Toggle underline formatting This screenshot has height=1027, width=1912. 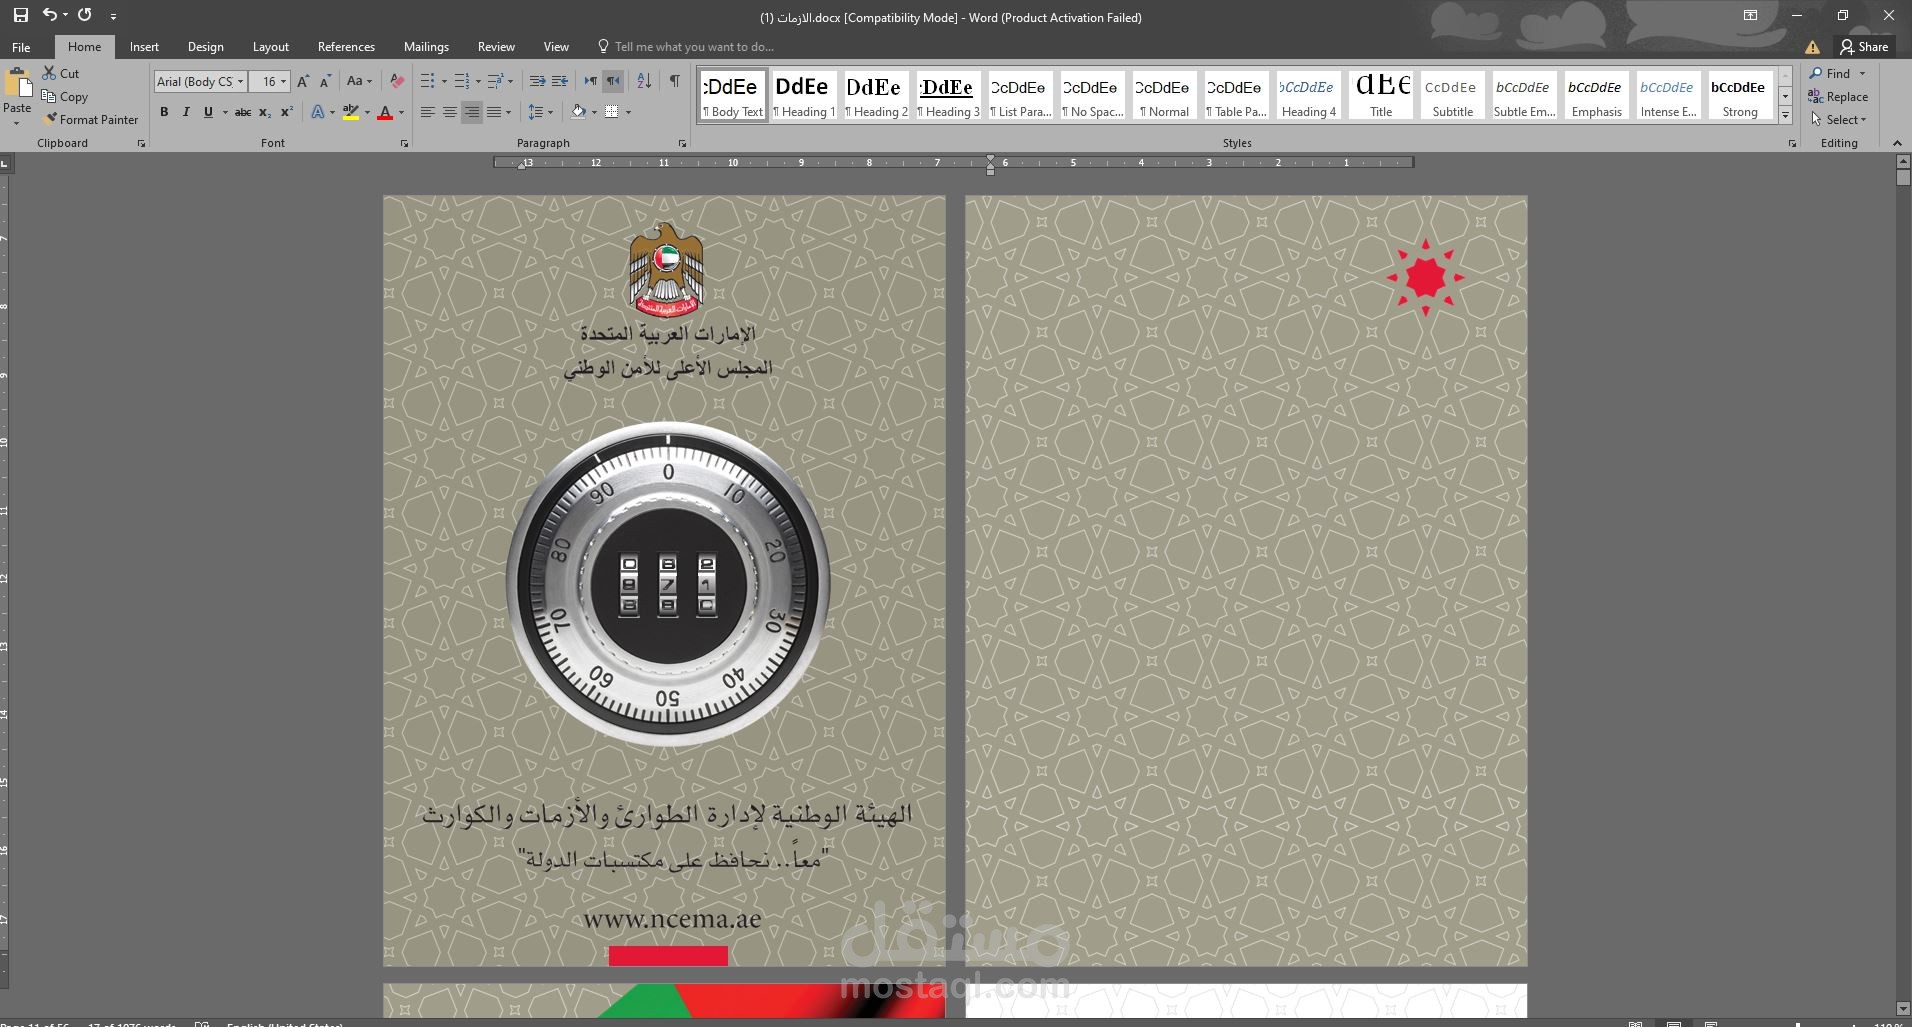208,112
